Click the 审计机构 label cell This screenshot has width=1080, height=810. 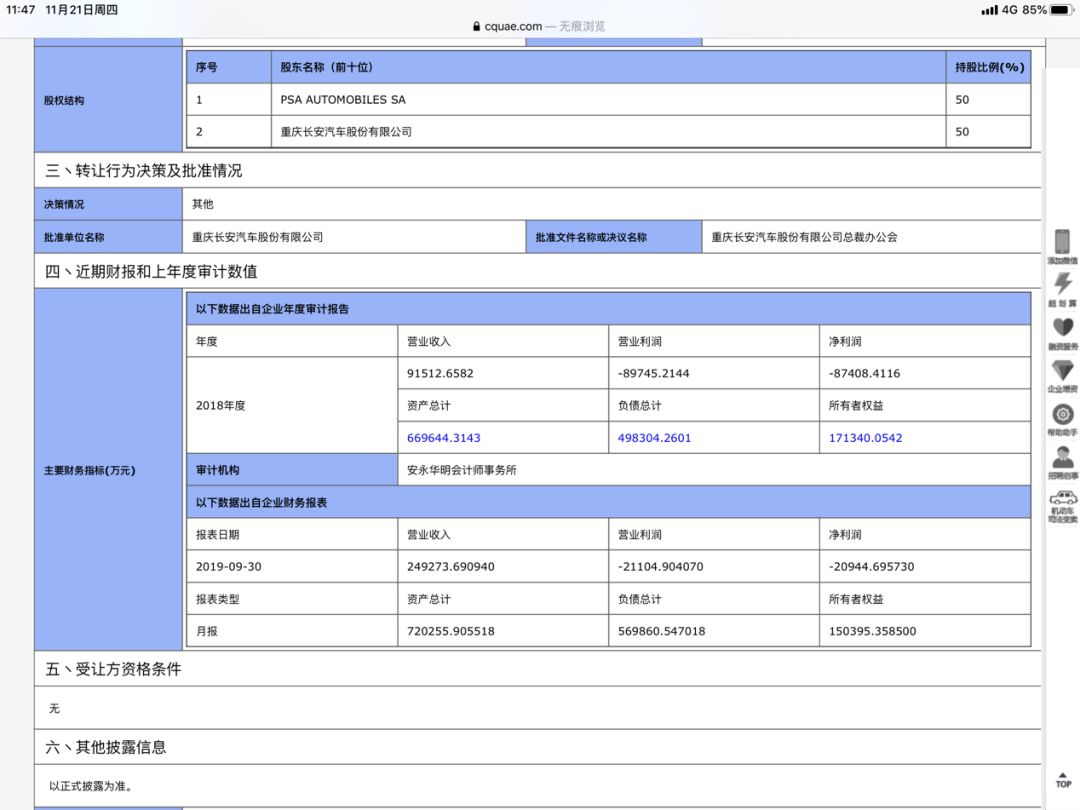coord(292,470)
